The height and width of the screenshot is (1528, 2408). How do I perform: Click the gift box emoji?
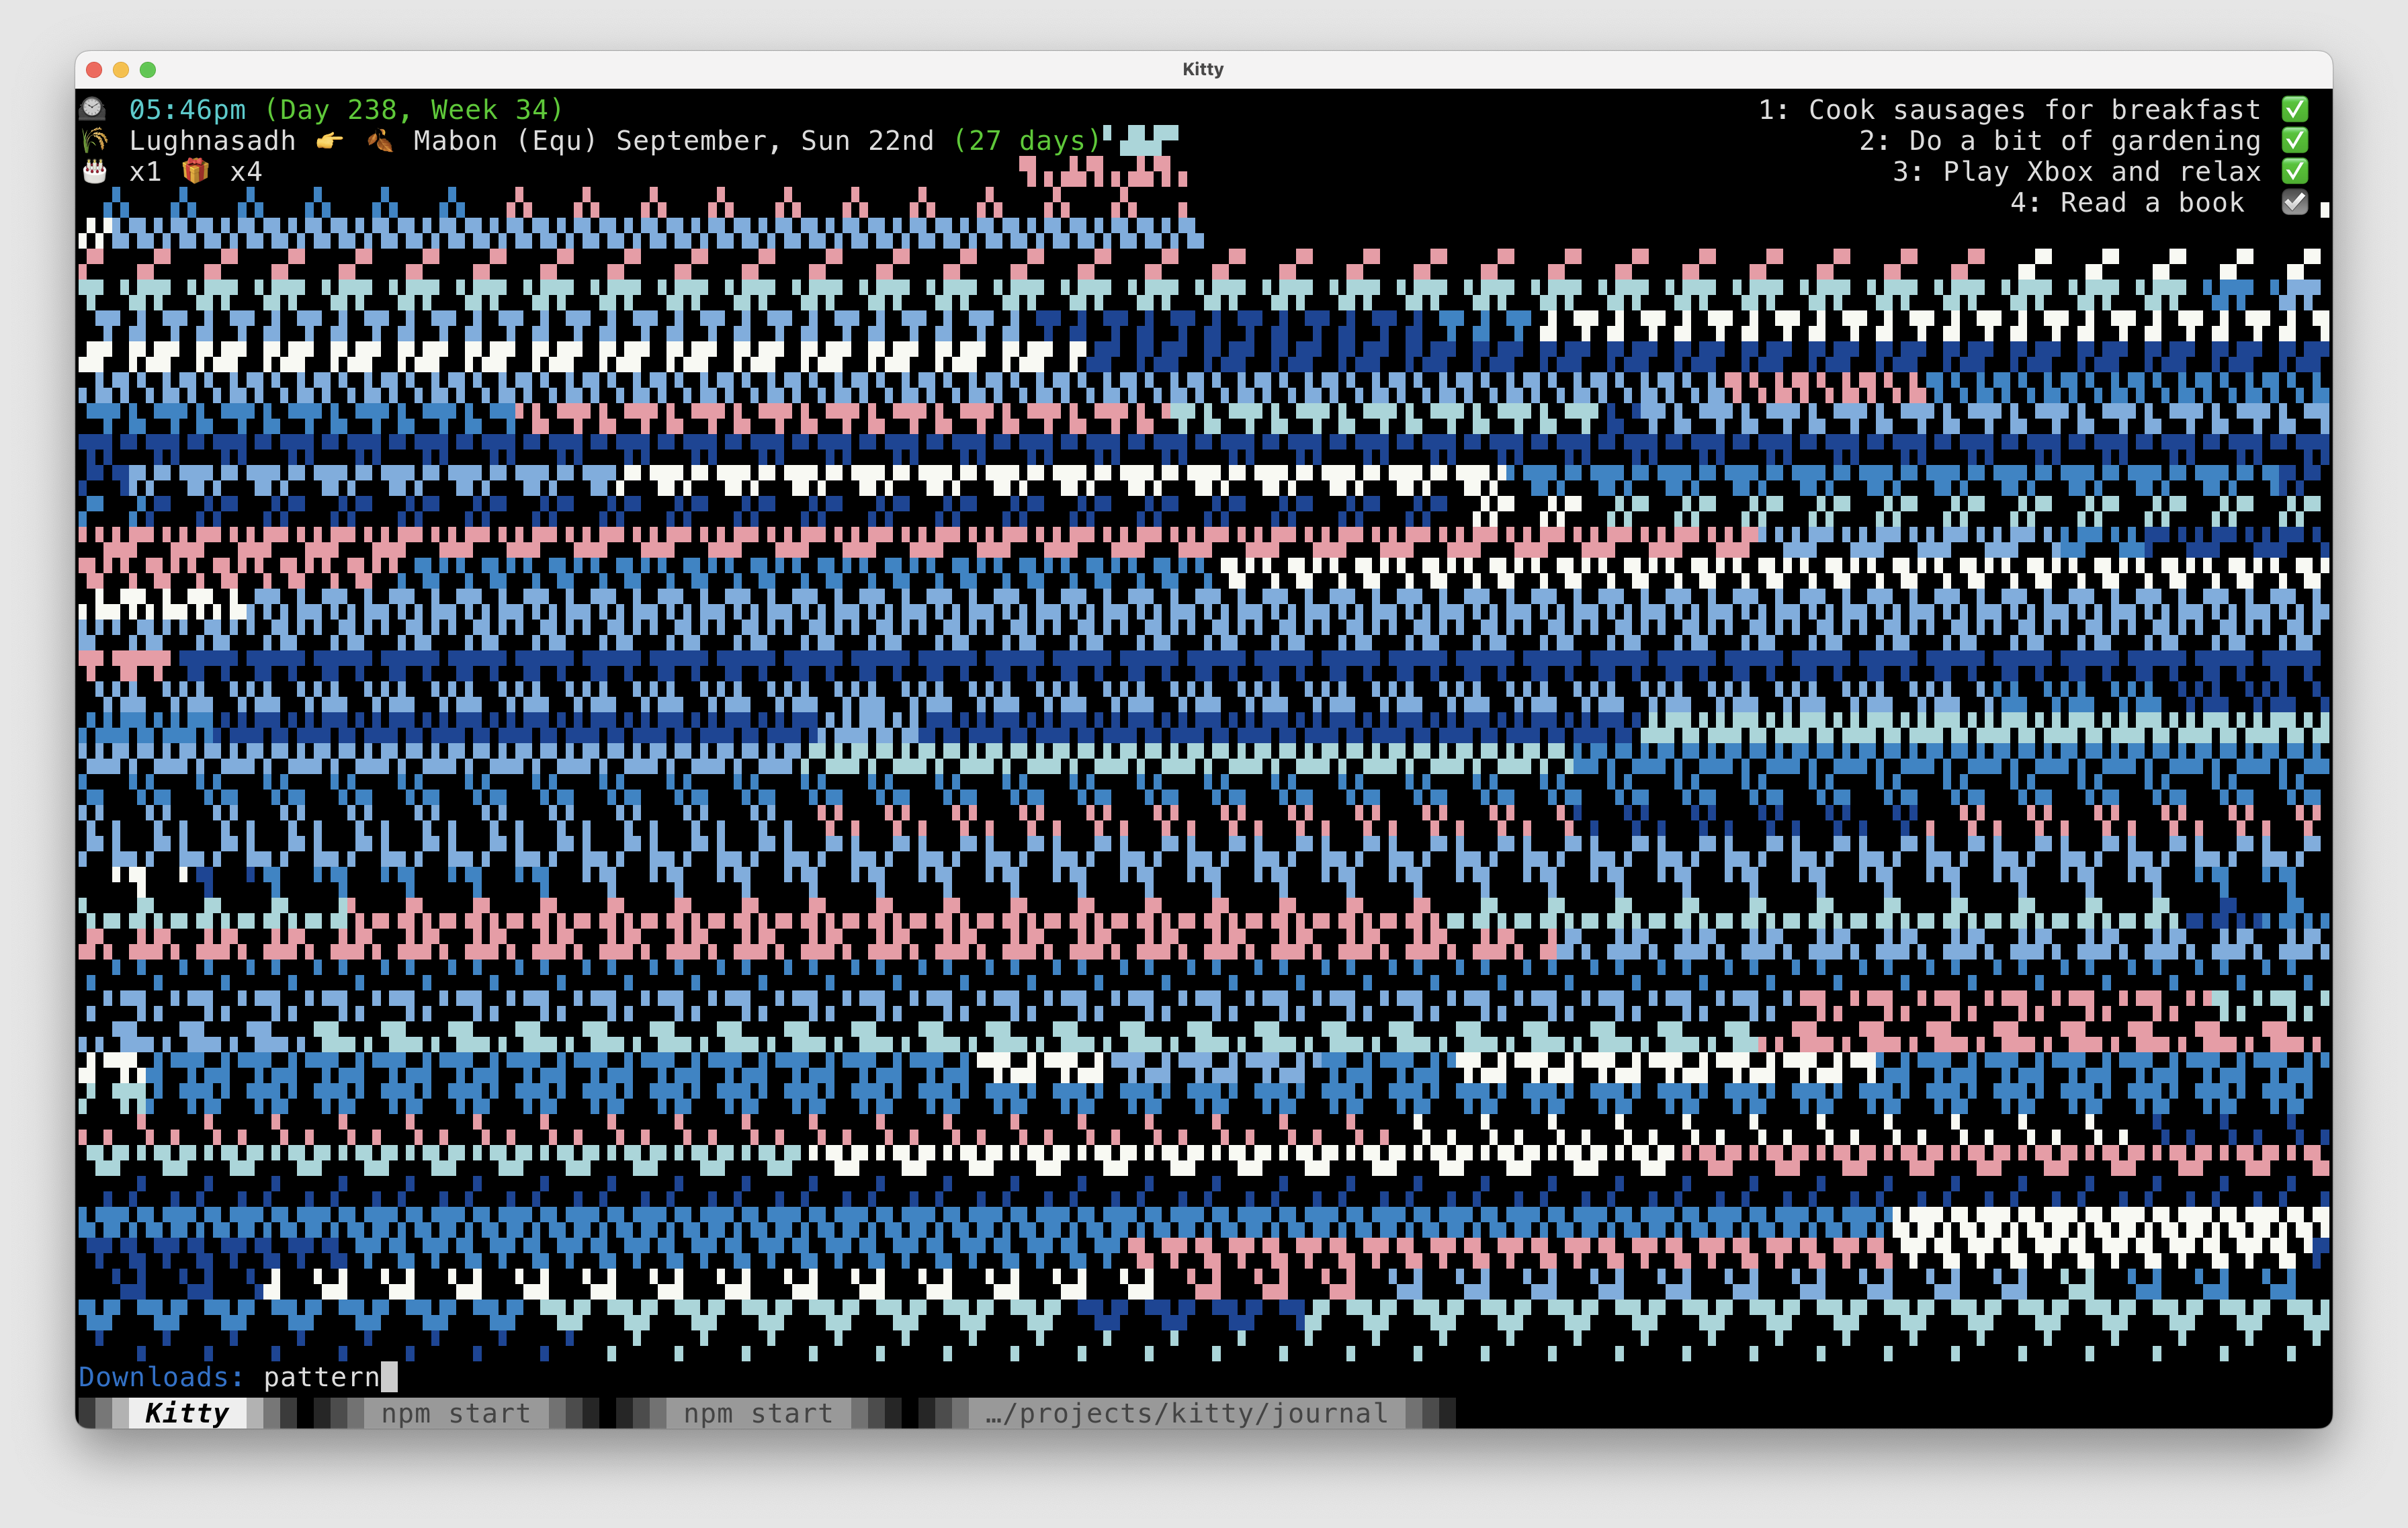[195, 171]
